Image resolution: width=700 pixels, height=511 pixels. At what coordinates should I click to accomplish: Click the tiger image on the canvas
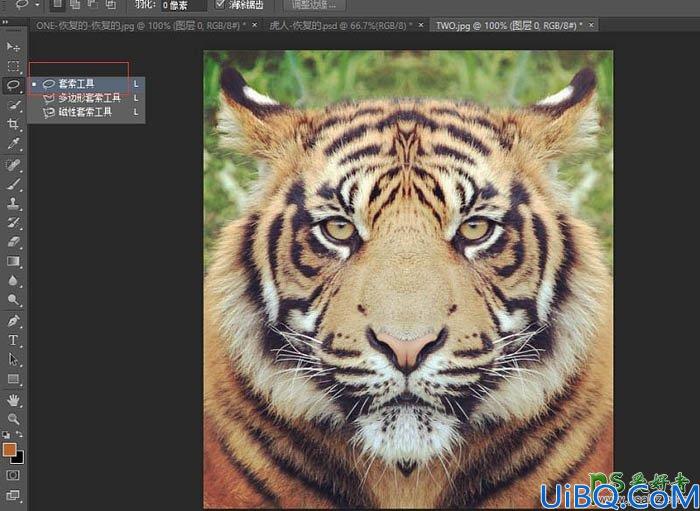408,279
